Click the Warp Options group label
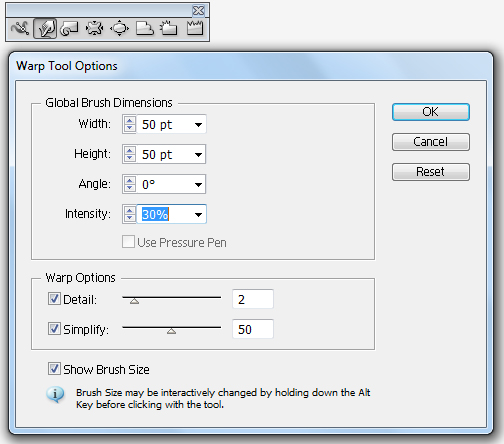 80,278
